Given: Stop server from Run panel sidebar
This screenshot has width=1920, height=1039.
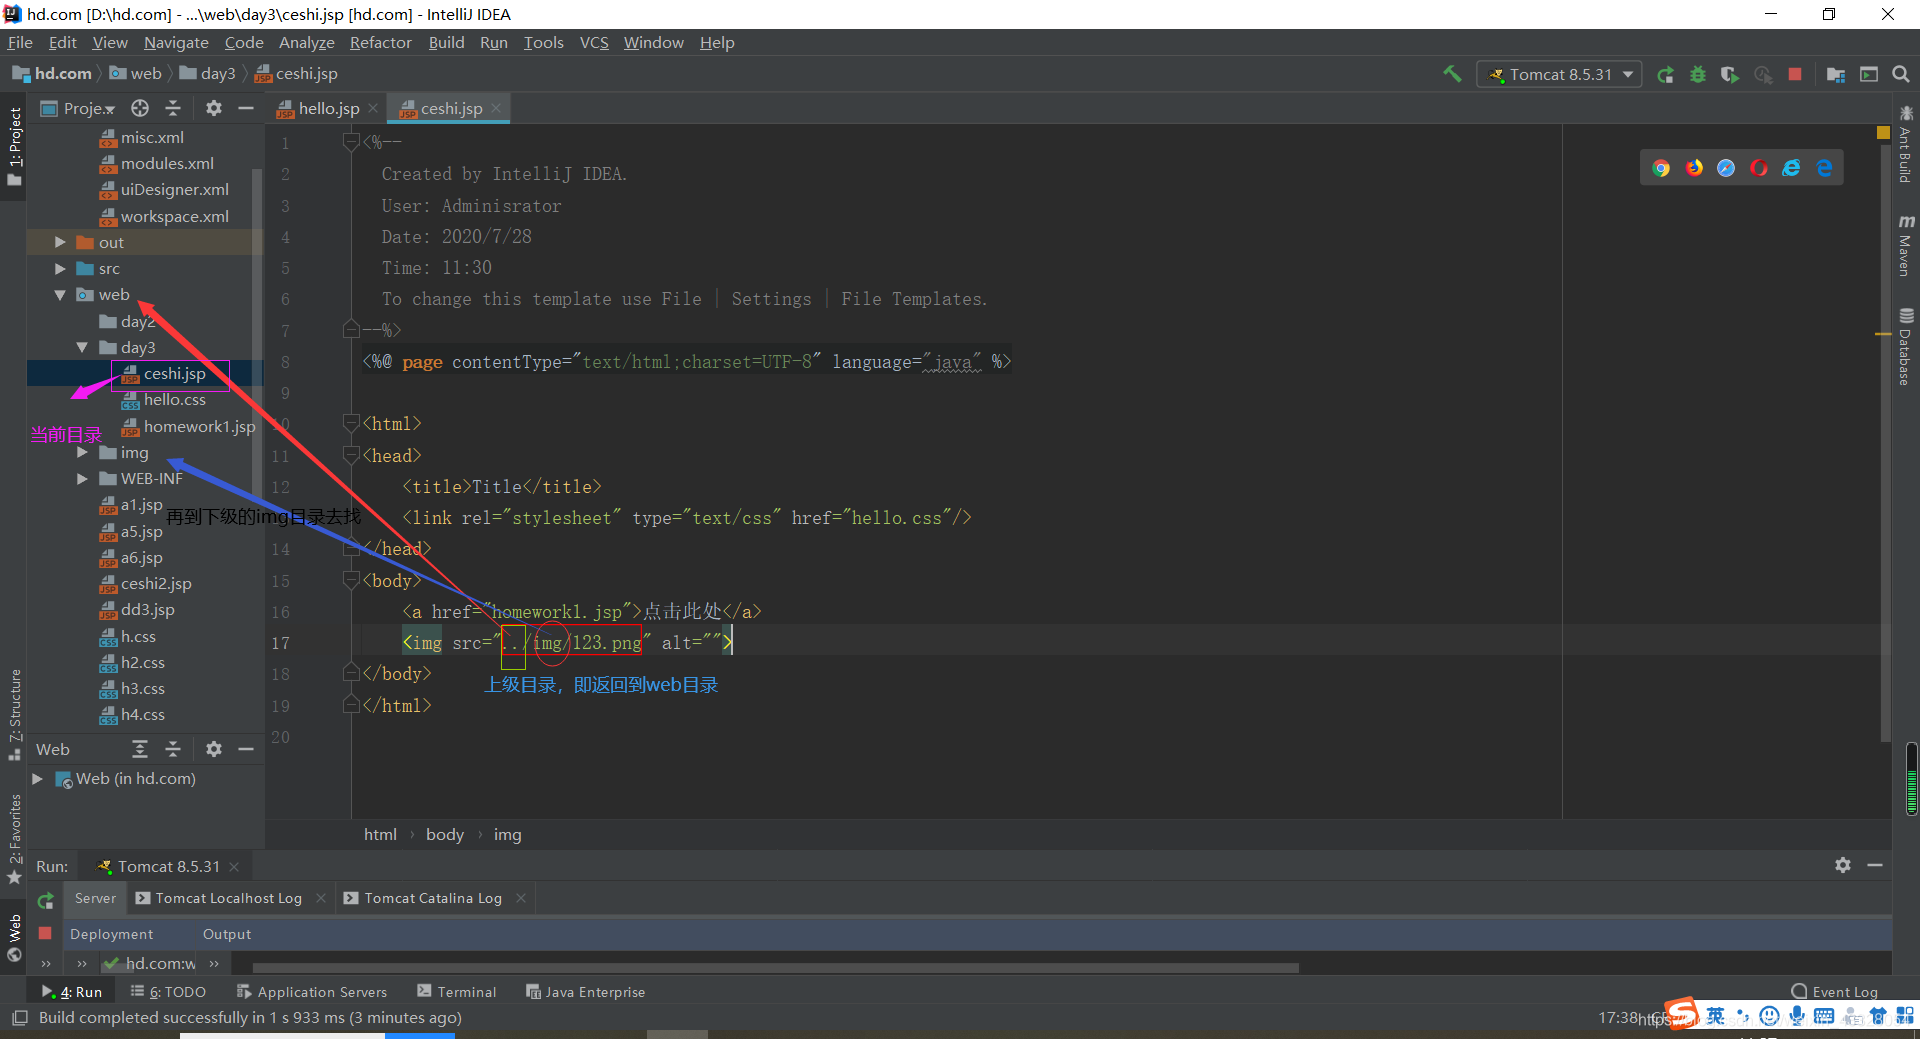Looking at the screenshot, I should pos(45,933).
